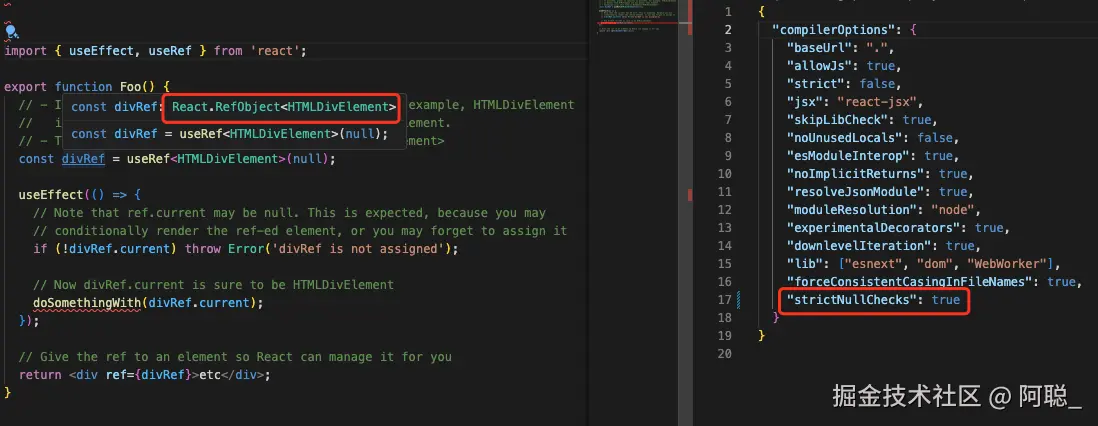1098x426 pixels.
Task: Click 'ref={divRef}' attribute in the JSX div
Action: [x=150, y=375]
